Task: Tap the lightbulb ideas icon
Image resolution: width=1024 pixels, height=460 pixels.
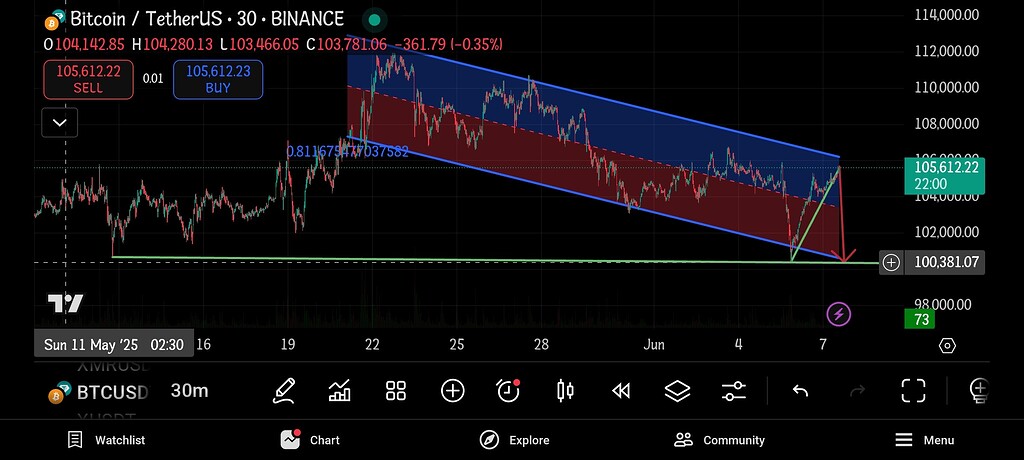Action: 979,391
